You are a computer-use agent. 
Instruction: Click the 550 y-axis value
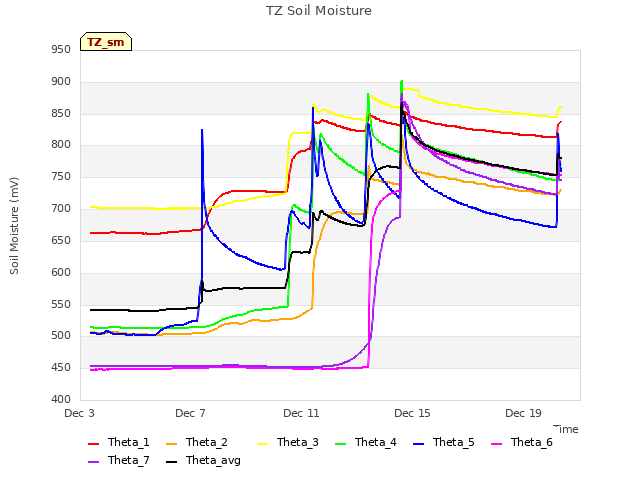point(61,304)
